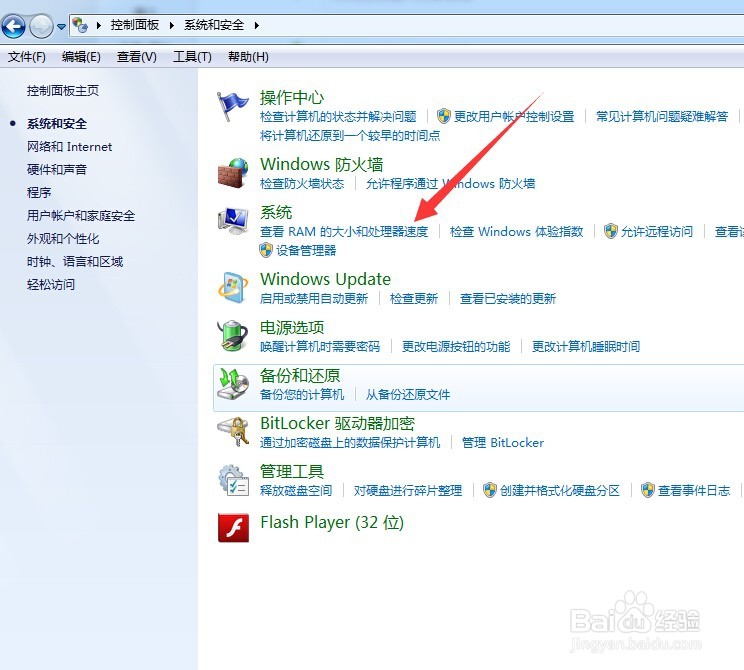The height and width of the screenshot is (670, 744).
Task: Open the 编辑(E) menu
Action: pyautogui.click(x=81, y=57)
